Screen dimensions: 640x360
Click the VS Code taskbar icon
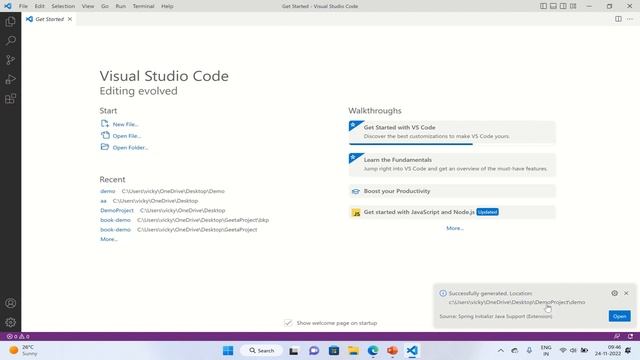point(412,351)
